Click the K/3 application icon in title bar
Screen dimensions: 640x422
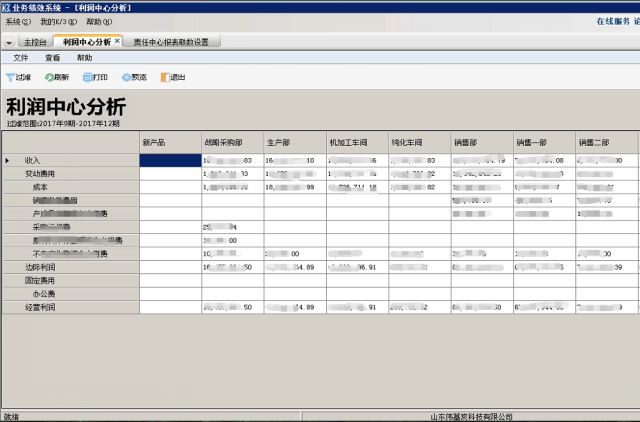click(6, 8)
